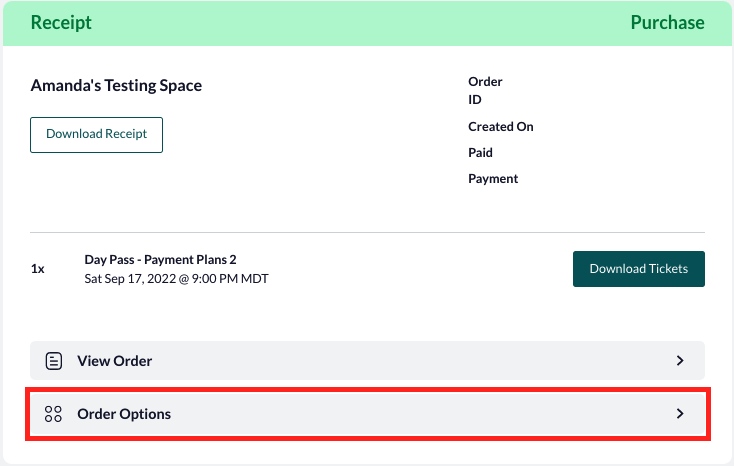
Task: Click the Download Tickets button
Action: tap(639, 269)
